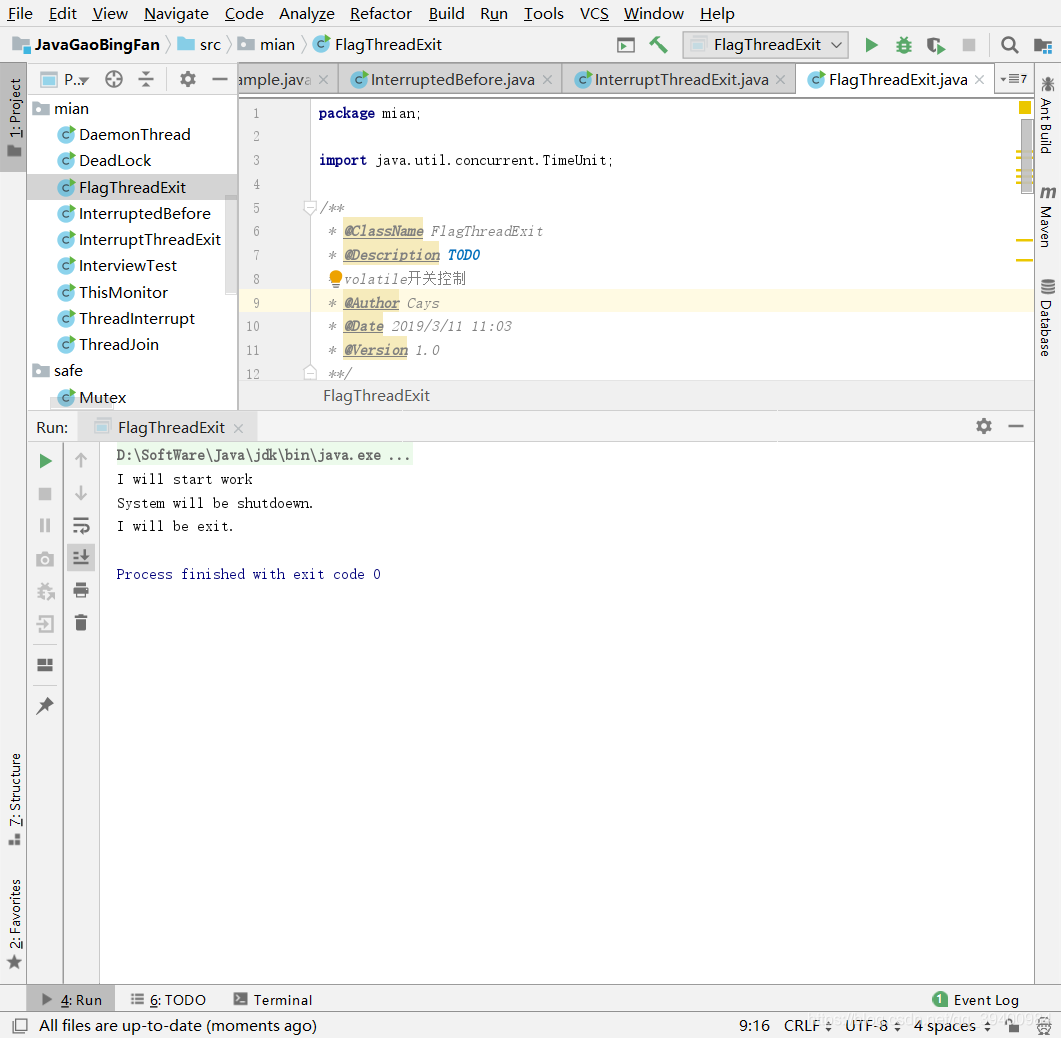Open the Navigate menu
The height and width of the screenshot is (1038, 1061).
click(176, 14)
